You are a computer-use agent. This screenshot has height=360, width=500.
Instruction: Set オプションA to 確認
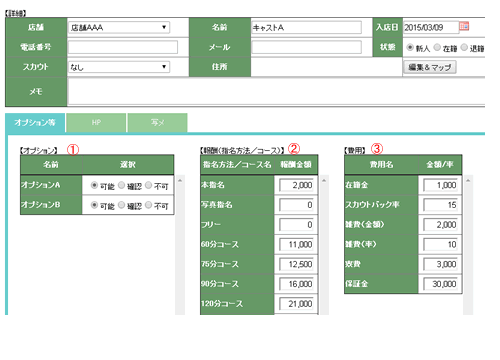(121, 185)
